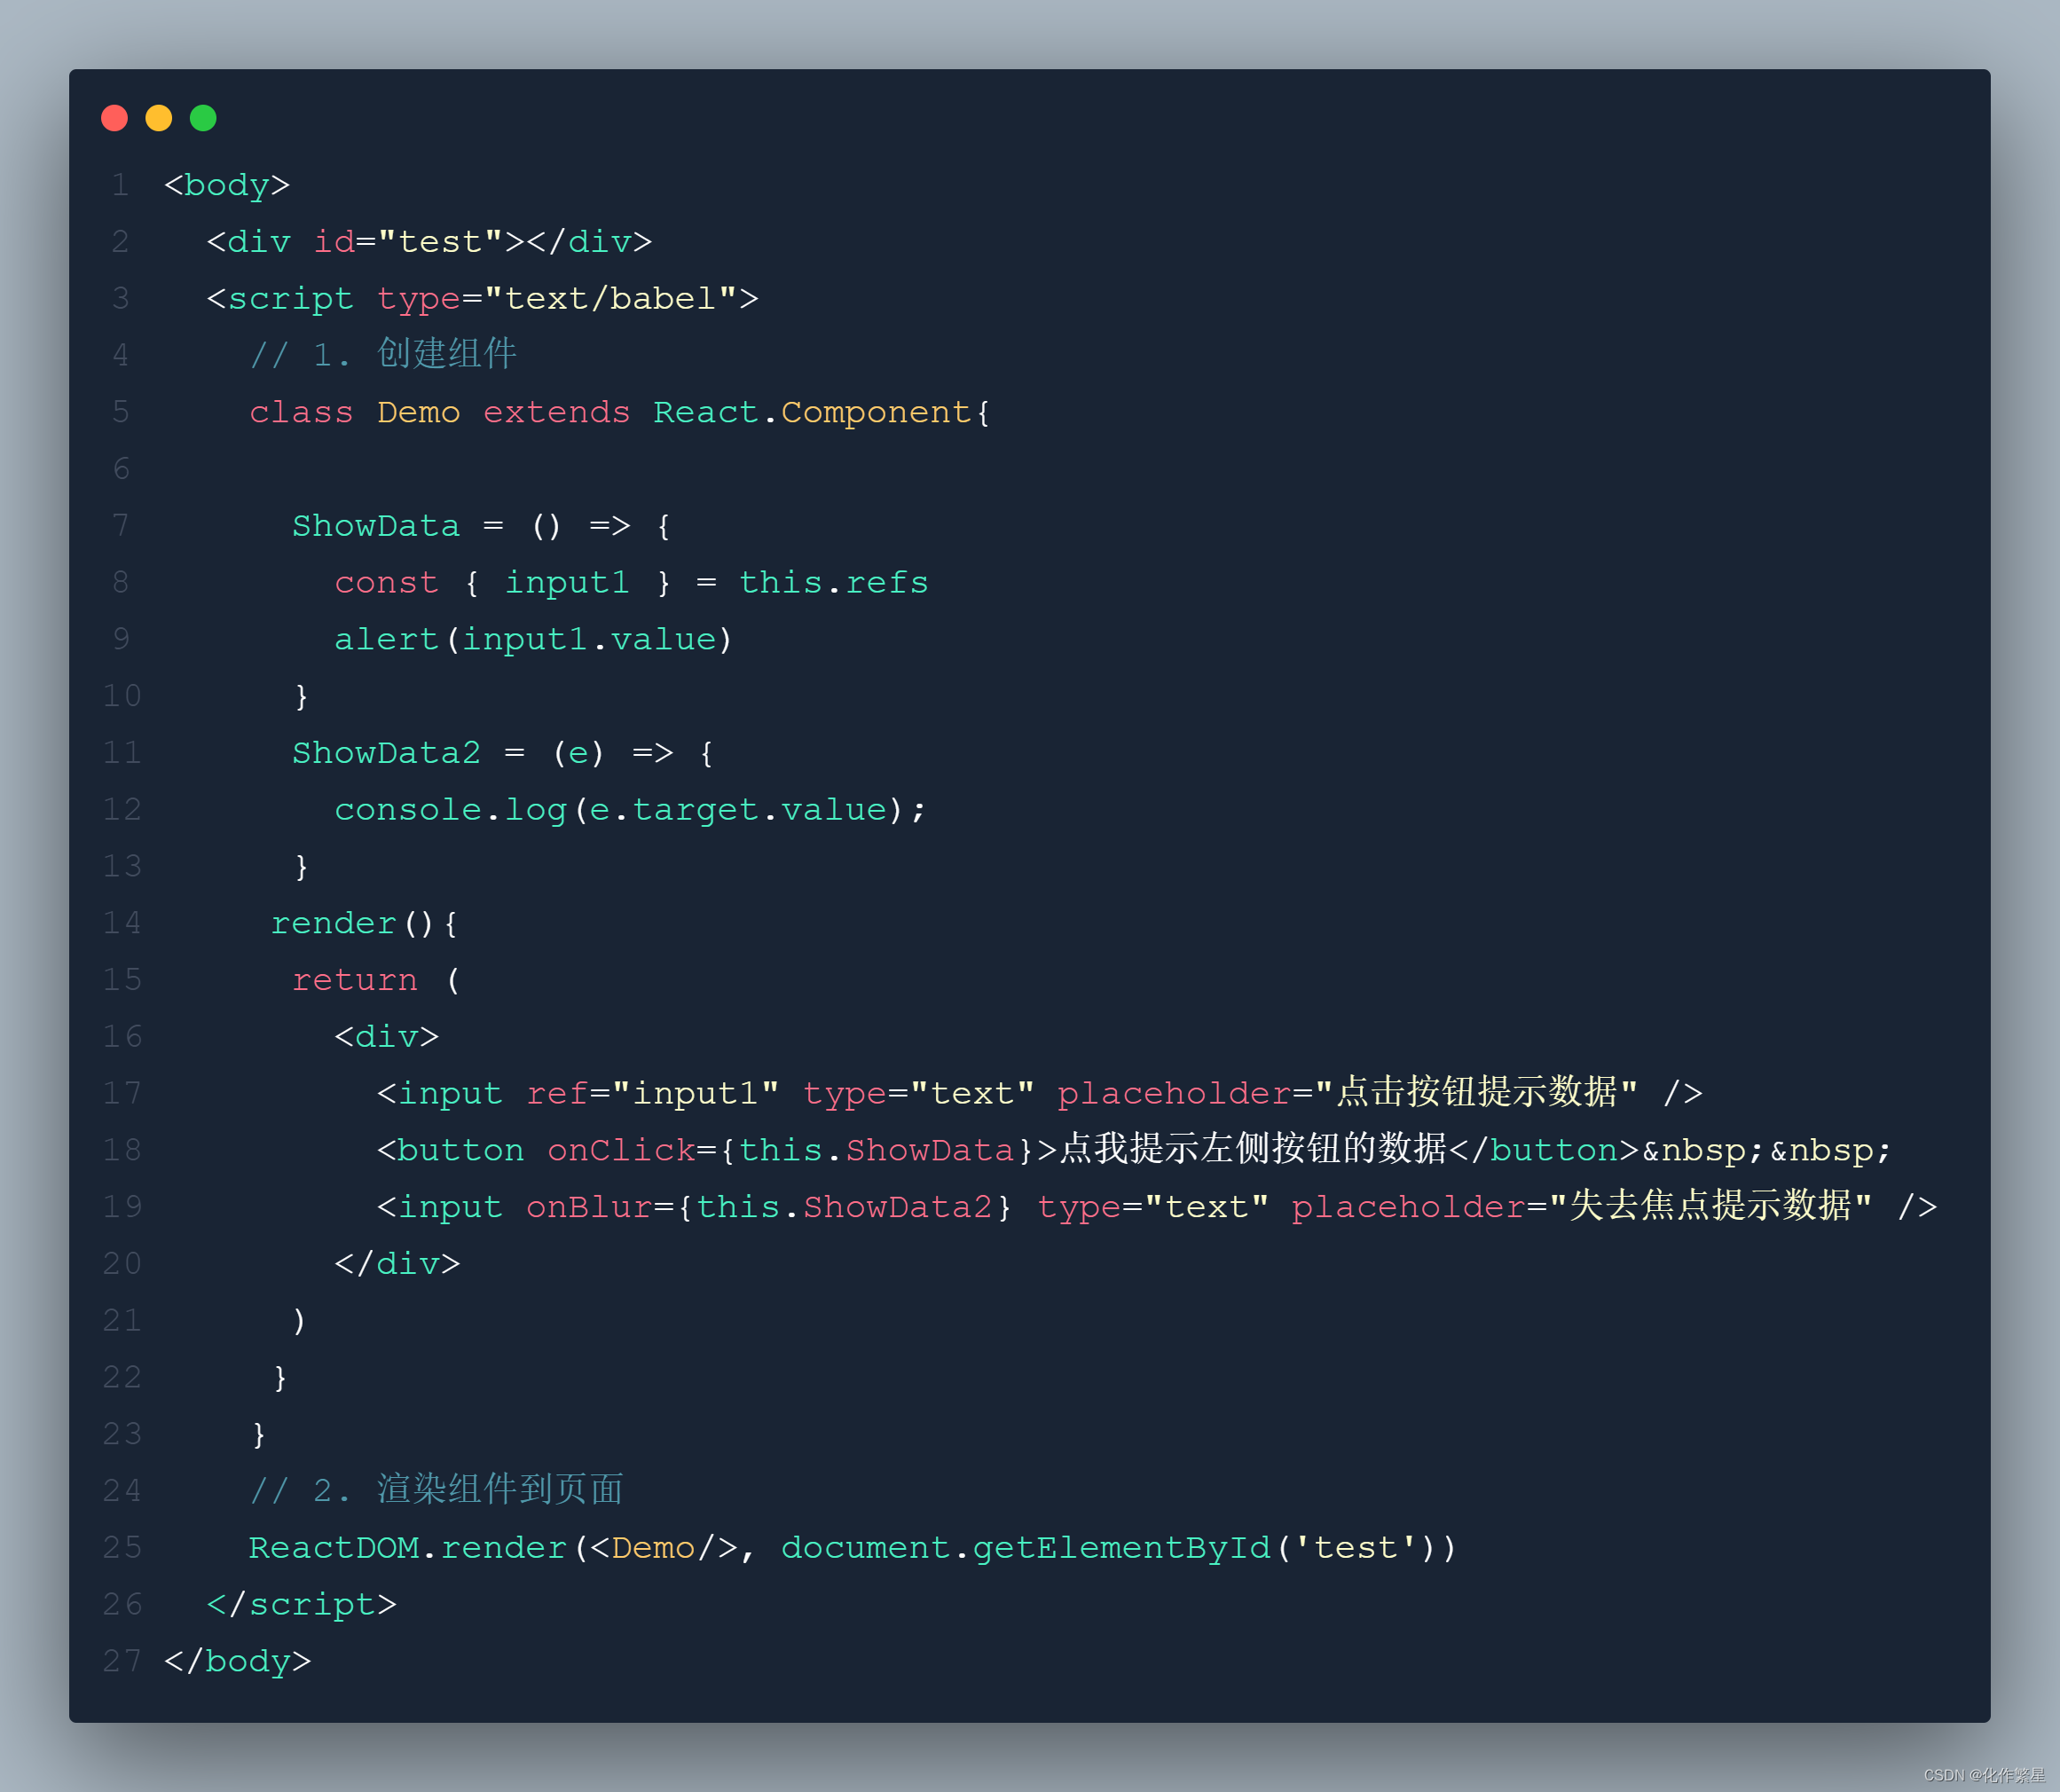The image size is (2060, 1792).
Task: Click the closing </div> on line 20
Action: click(x=397, y=1264)
